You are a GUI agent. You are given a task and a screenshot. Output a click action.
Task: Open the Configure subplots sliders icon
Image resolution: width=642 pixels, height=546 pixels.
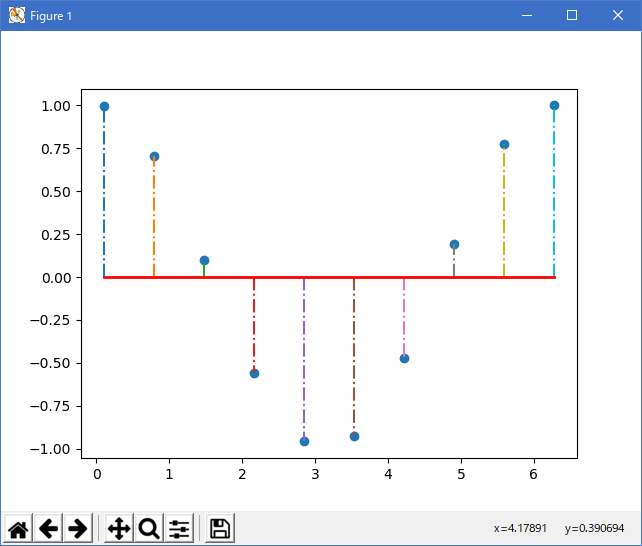coord(179,528)
